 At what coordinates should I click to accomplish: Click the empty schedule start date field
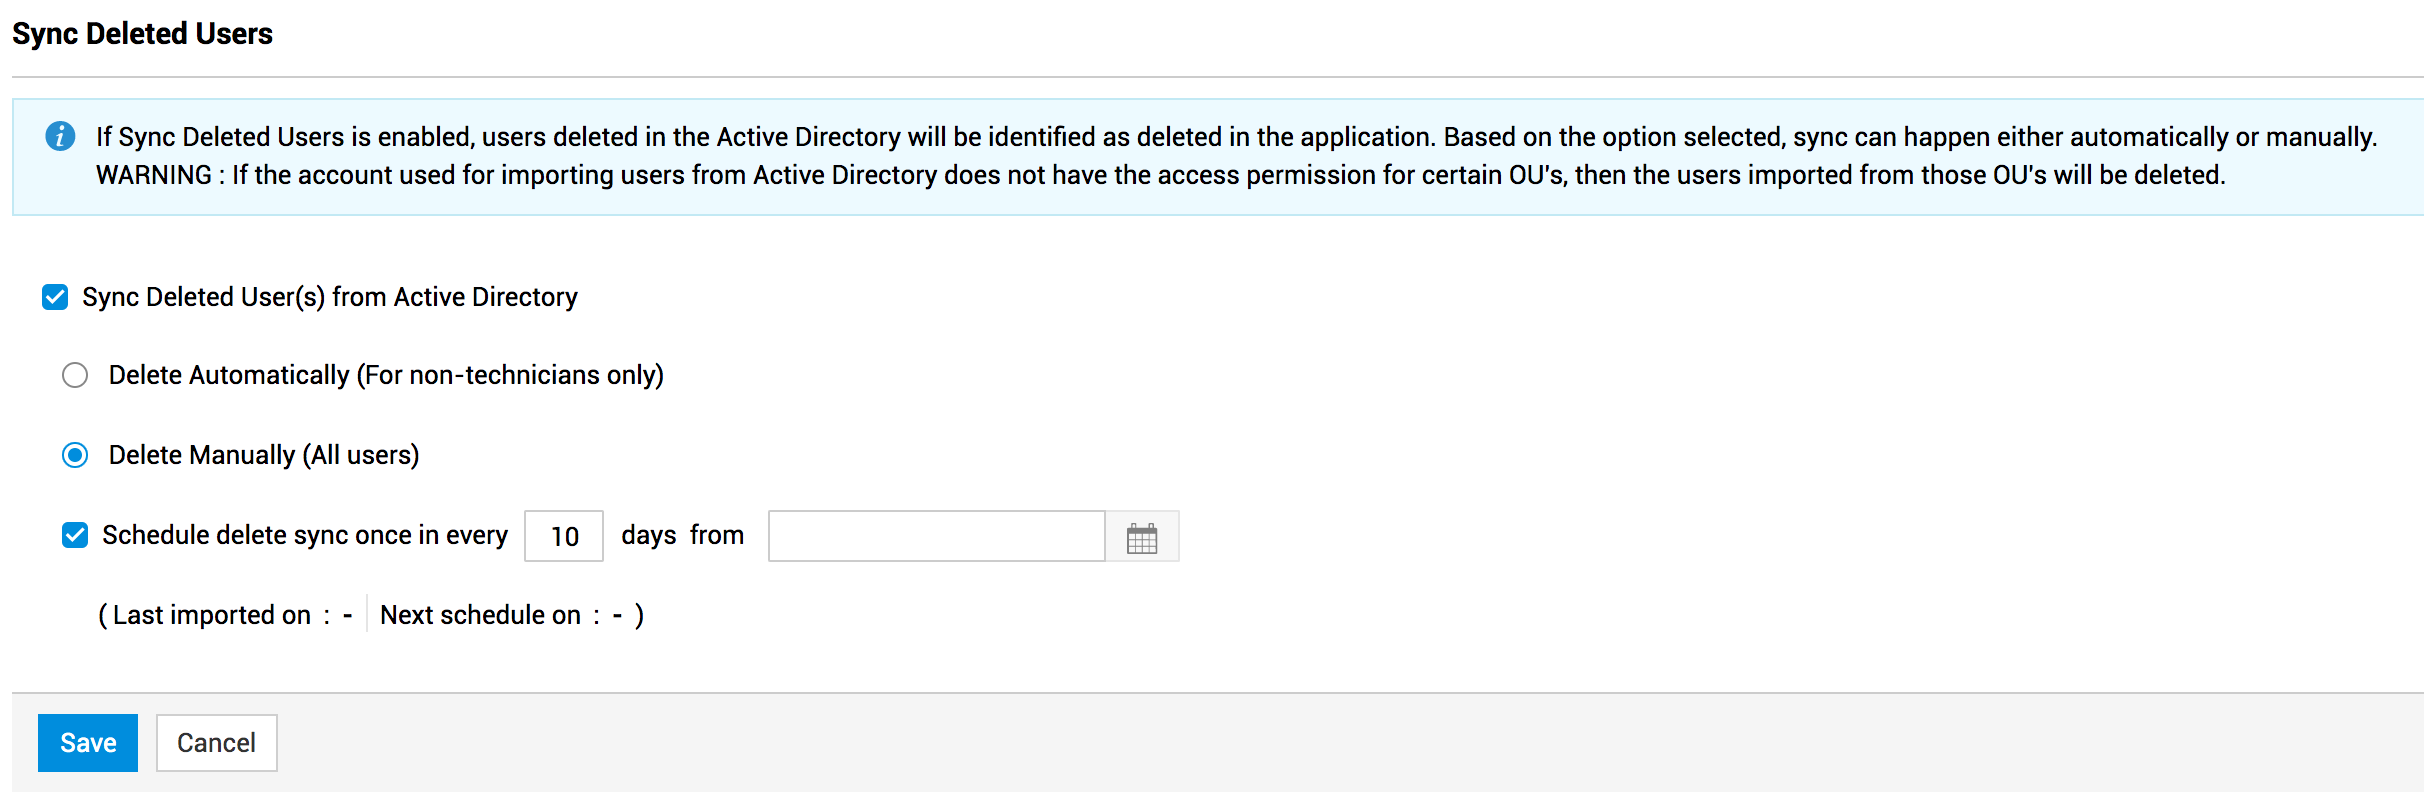click(x=936, y=537)
